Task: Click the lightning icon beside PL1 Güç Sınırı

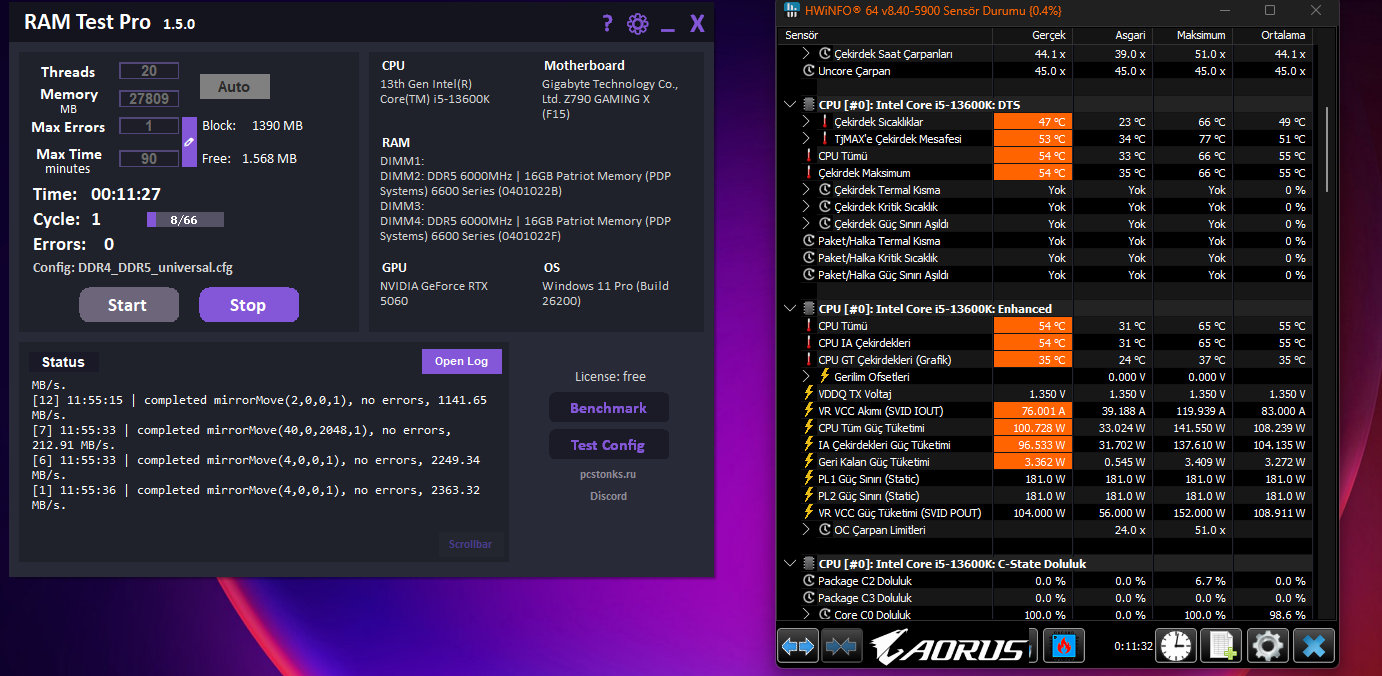Action: (x=809, y=479)
